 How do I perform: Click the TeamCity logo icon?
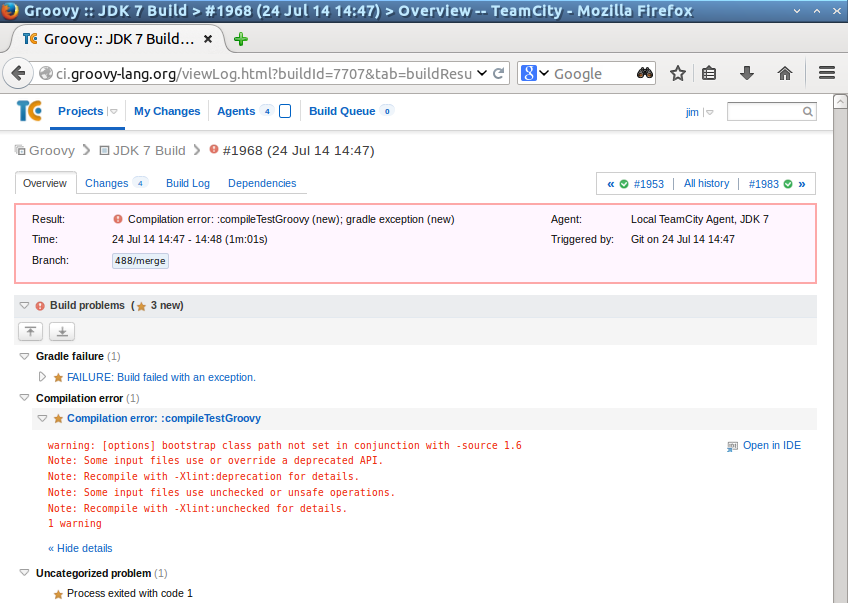pyautogui.click(x=29, y=110)
